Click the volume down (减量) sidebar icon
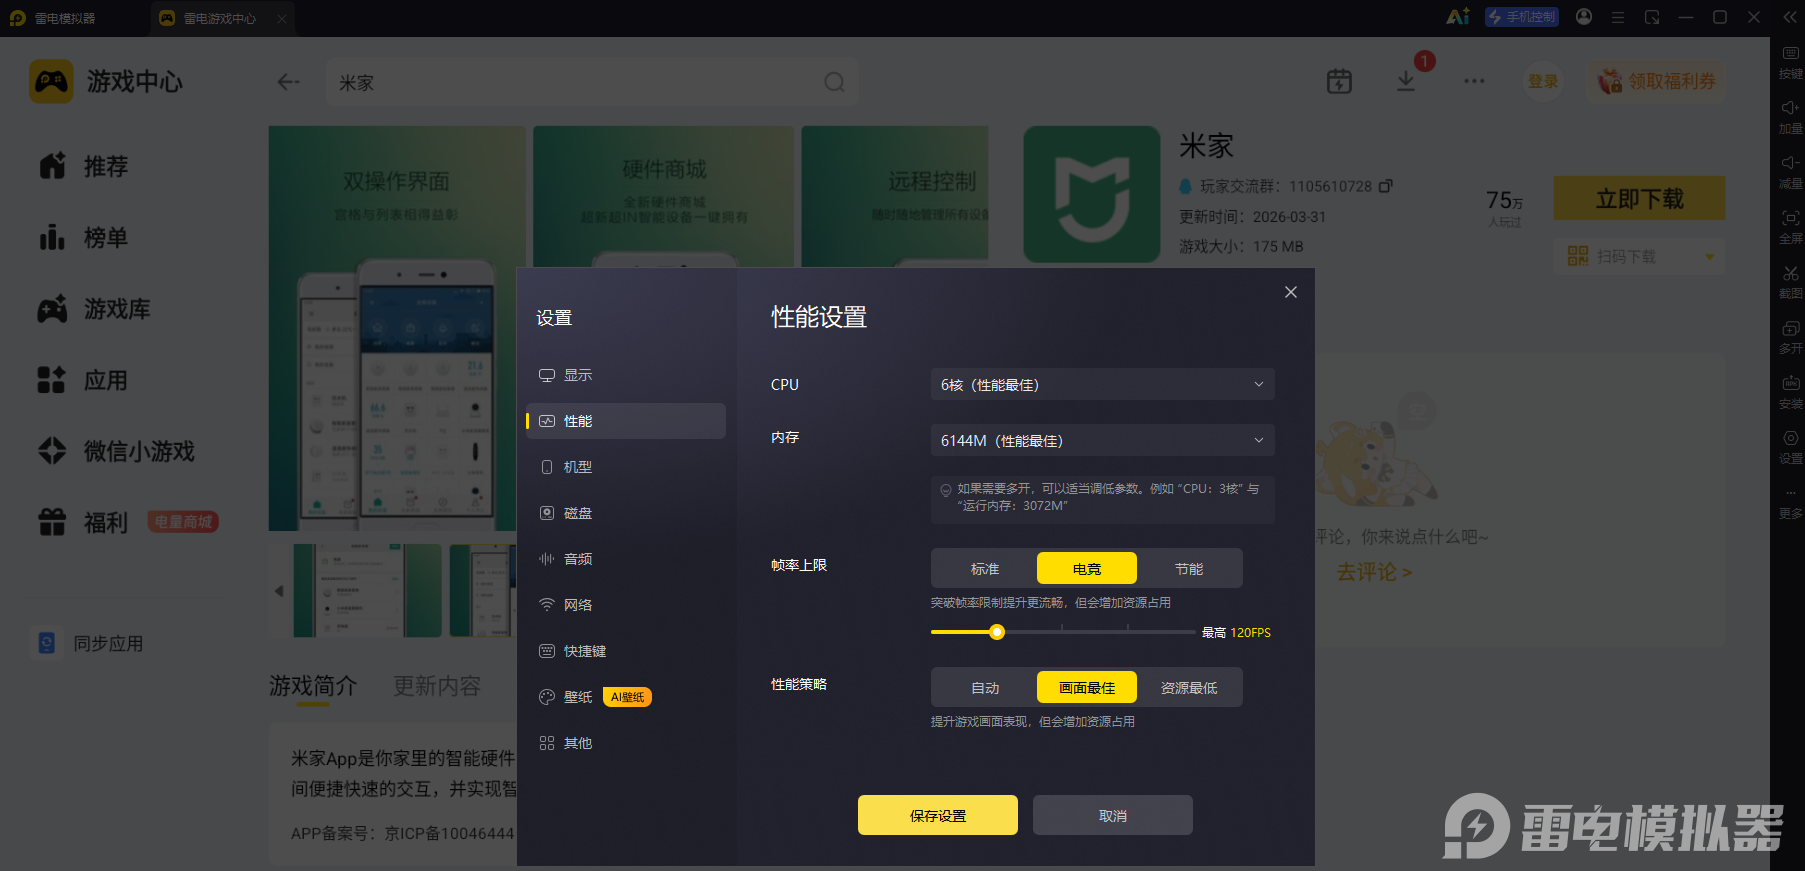Screen dimensions: 1805x871 1790,172
